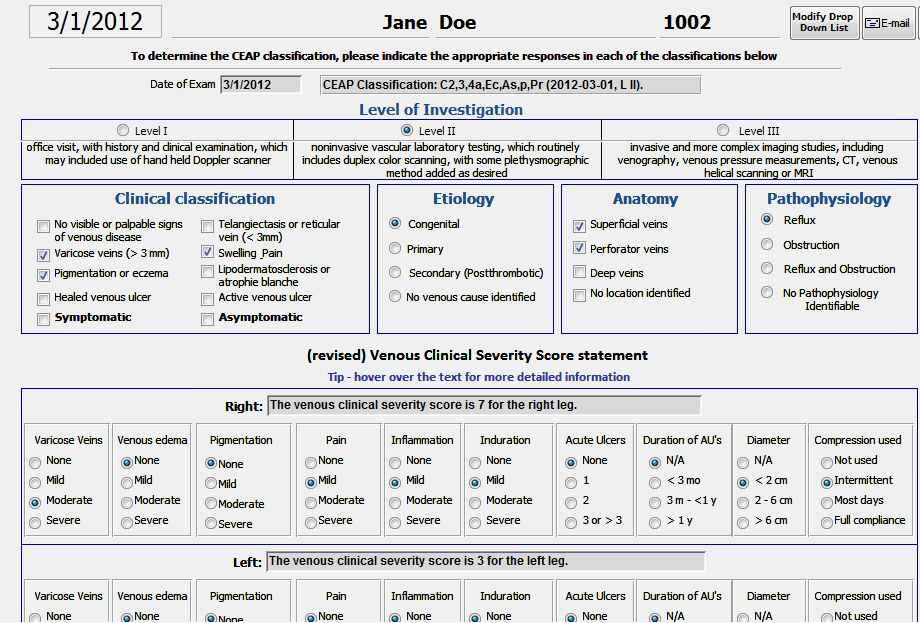
Task: Click the hover tip text line
Action: (479, 377)
